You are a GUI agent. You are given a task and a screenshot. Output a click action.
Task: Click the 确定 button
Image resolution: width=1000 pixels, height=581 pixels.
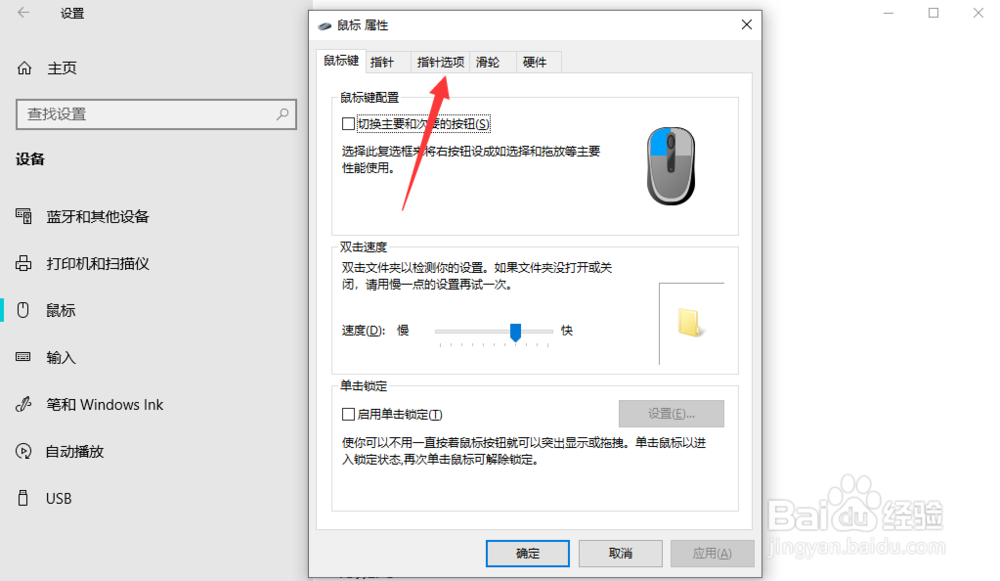(527, 554)
